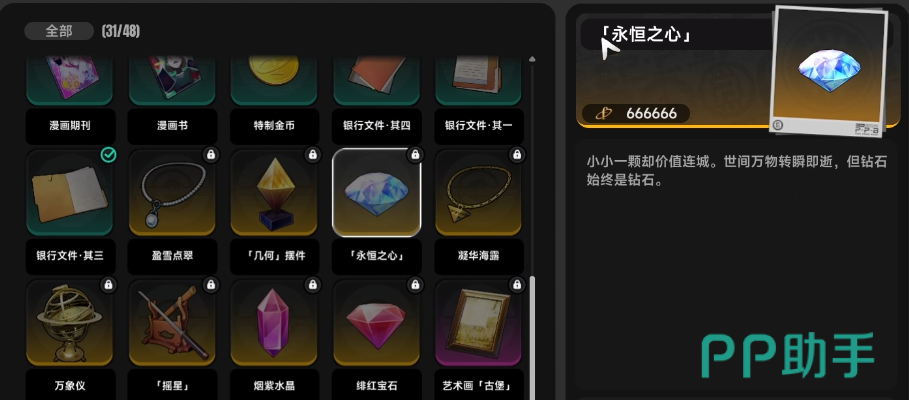This screenshot has height=400, width=909.
Task: Select the 绯红宝石 red gemstone item
Action: click(x=376, y=323)
